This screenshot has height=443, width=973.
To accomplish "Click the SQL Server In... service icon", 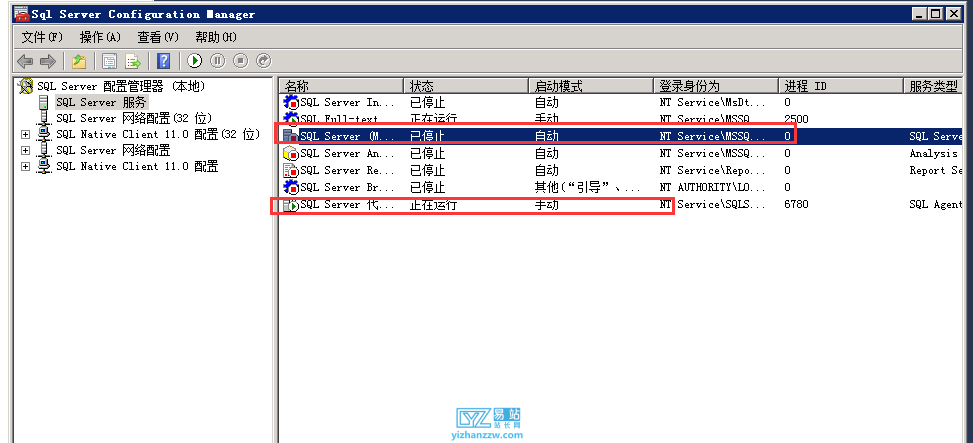I will coord(291,102).
